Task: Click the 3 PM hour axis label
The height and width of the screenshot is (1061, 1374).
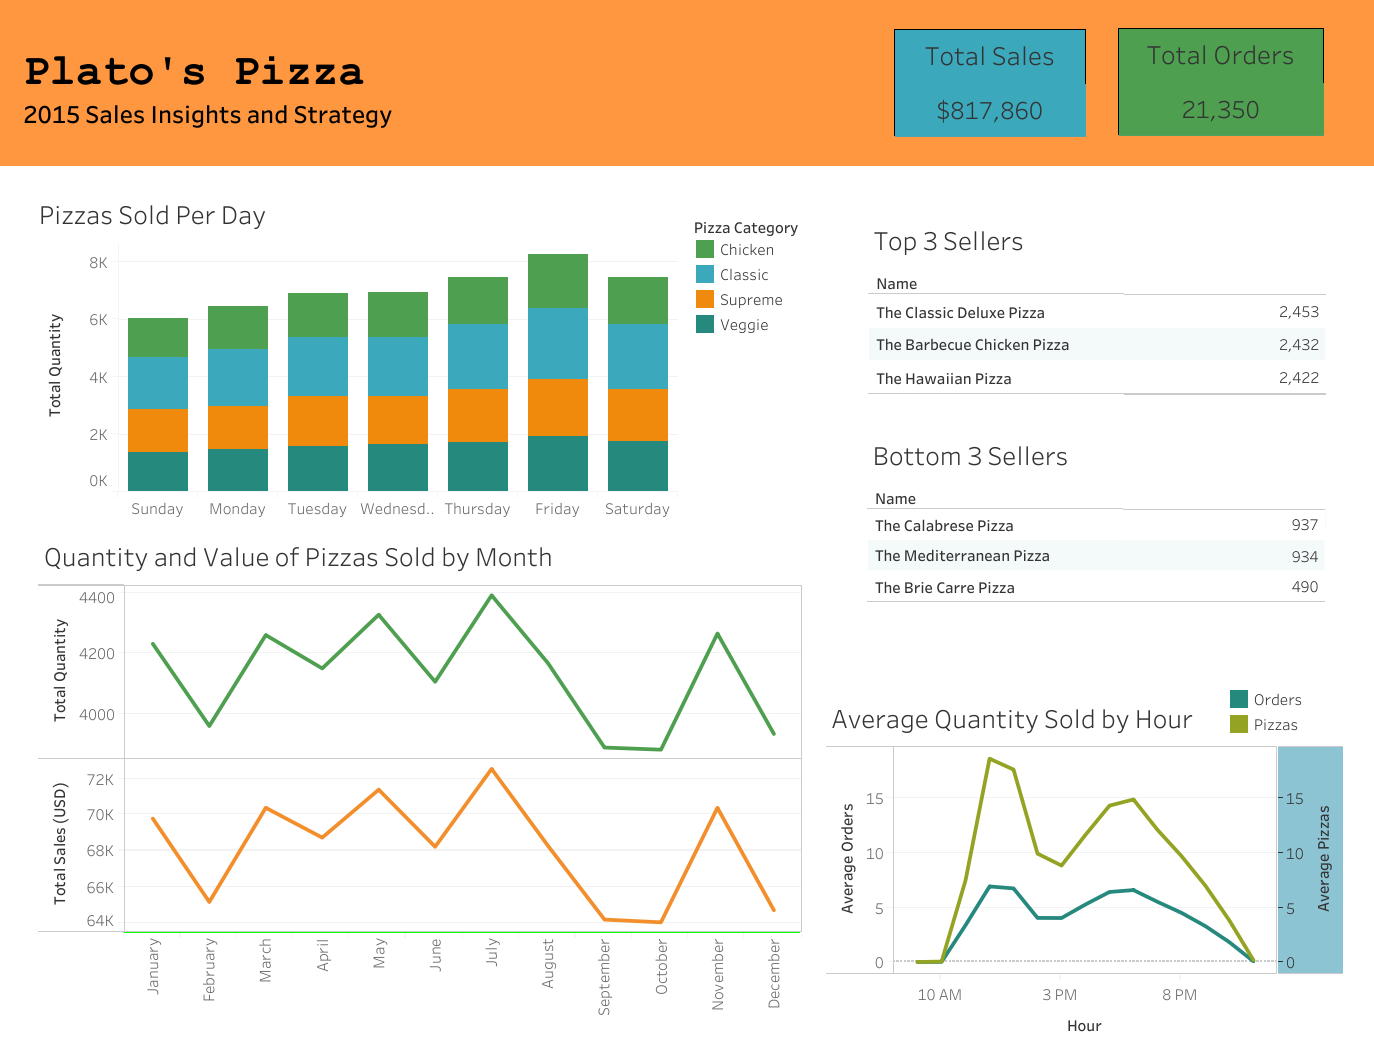Action: pos(1059,995)
